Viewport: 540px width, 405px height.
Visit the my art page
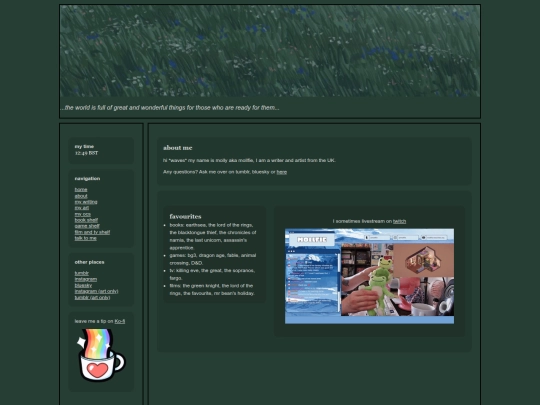click(82, 208)
